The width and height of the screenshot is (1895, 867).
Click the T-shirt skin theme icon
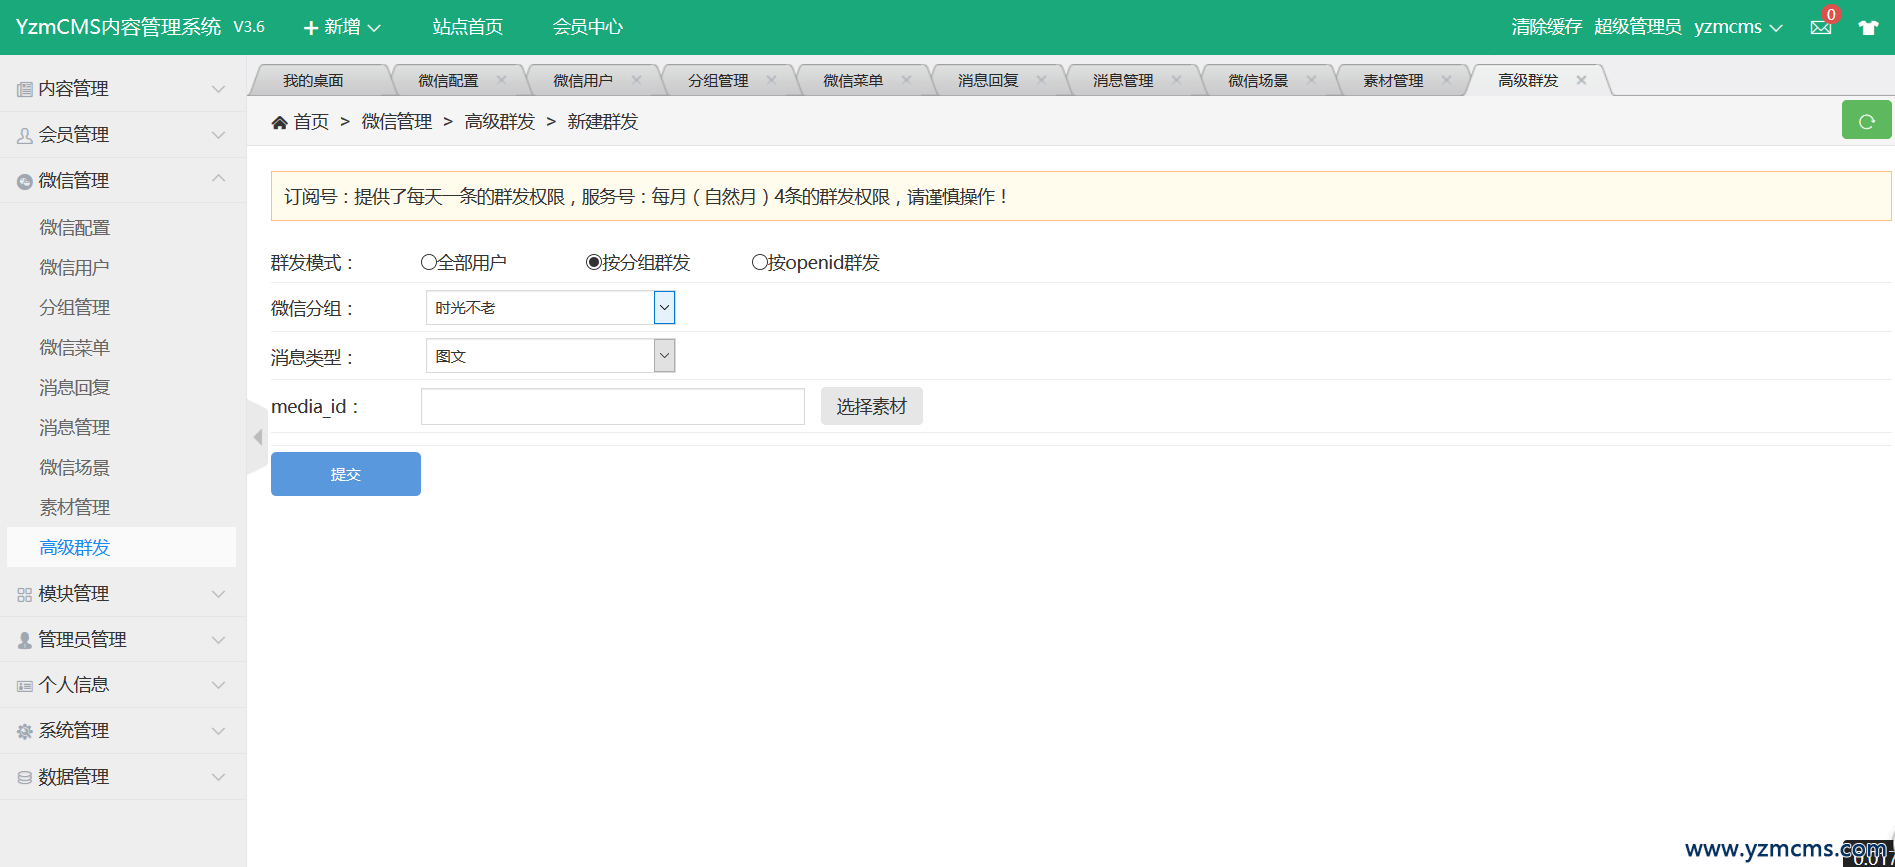coord(1868,28)
